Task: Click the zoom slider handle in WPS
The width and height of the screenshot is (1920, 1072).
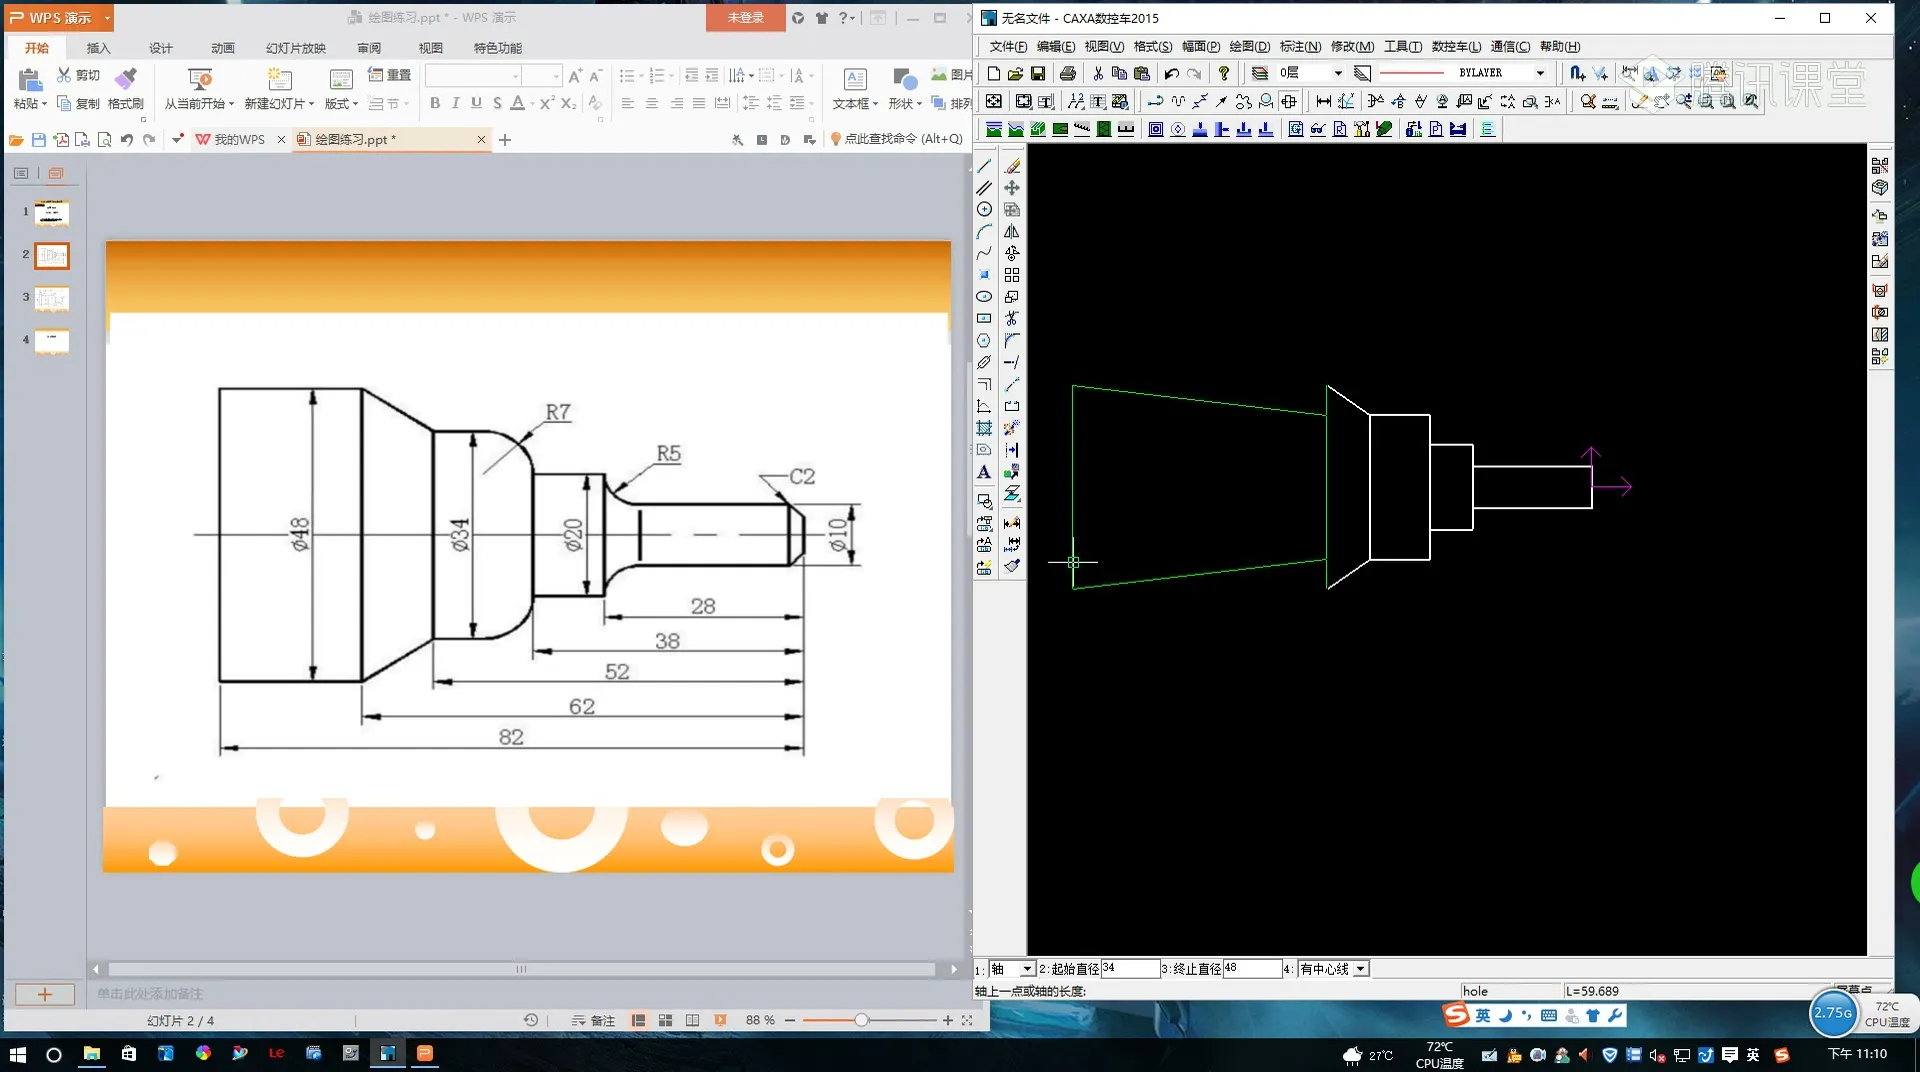Action: (x=861, y=1020)
